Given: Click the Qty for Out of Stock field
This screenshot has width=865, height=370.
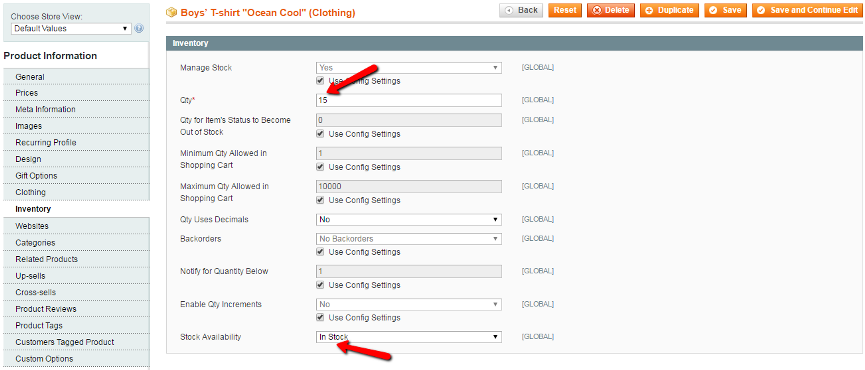Looking at the screenshot, I should click(409, 120).
